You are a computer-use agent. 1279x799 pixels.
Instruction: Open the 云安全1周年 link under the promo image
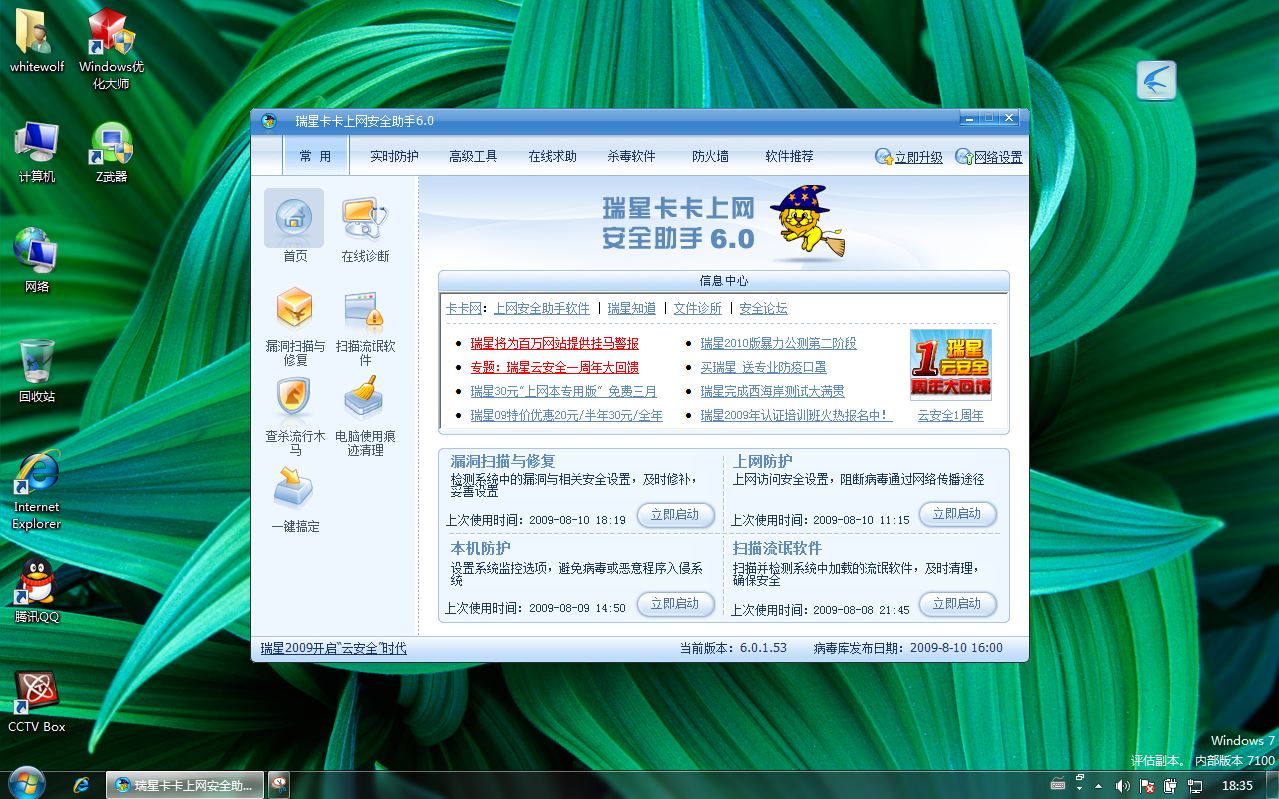[950, 415]
